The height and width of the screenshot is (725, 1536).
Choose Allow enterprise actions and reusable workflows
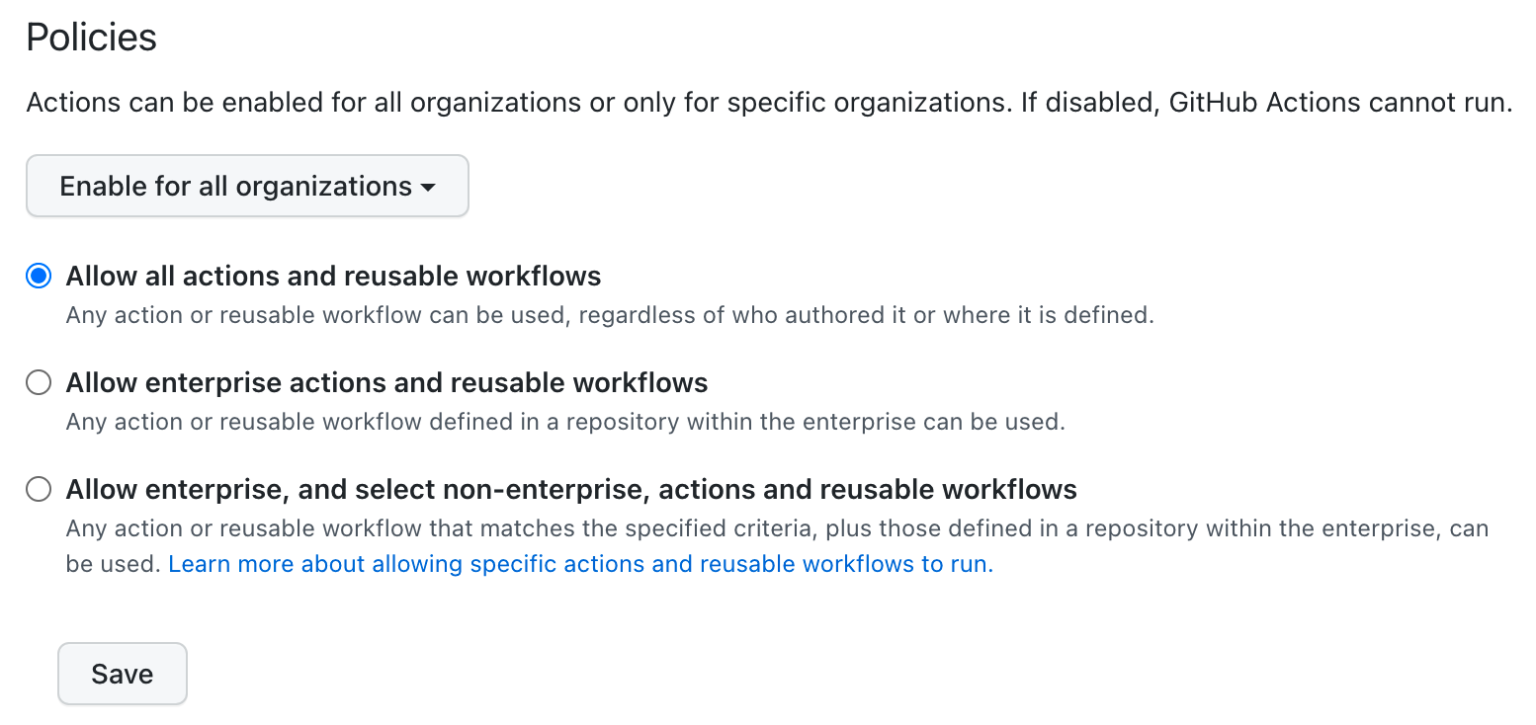(x=38, y=382)
